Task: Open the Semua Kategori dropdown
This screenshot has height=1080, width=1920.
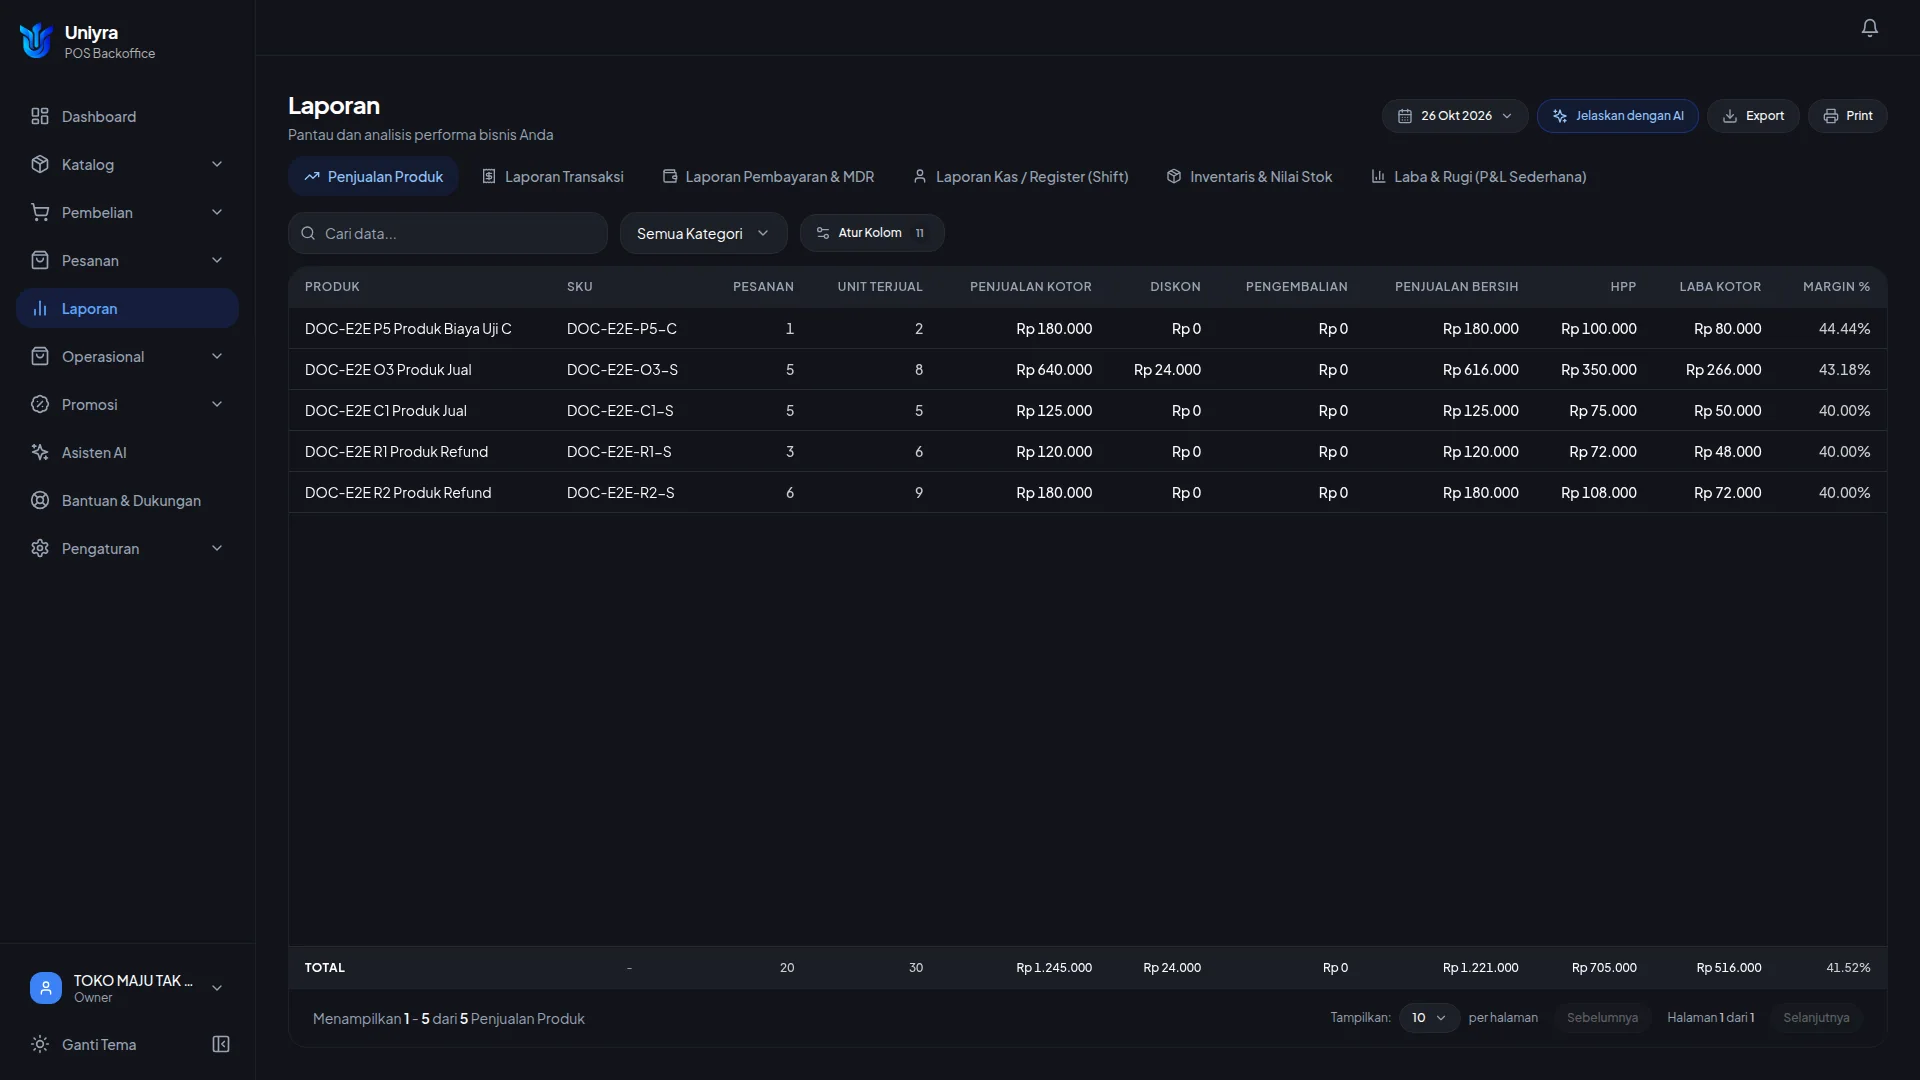Action: coord(703,234)
